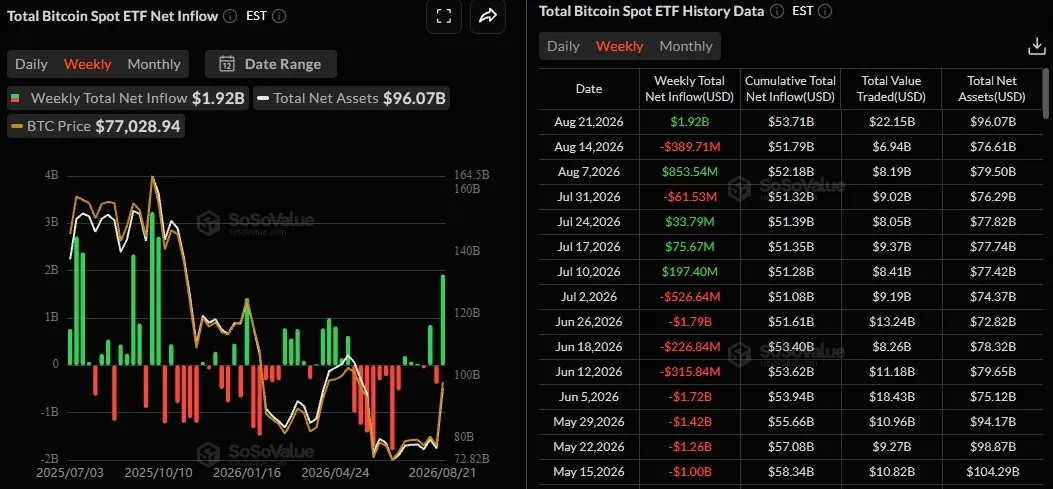Select Weekly tab in chart panel

(87, 64)
